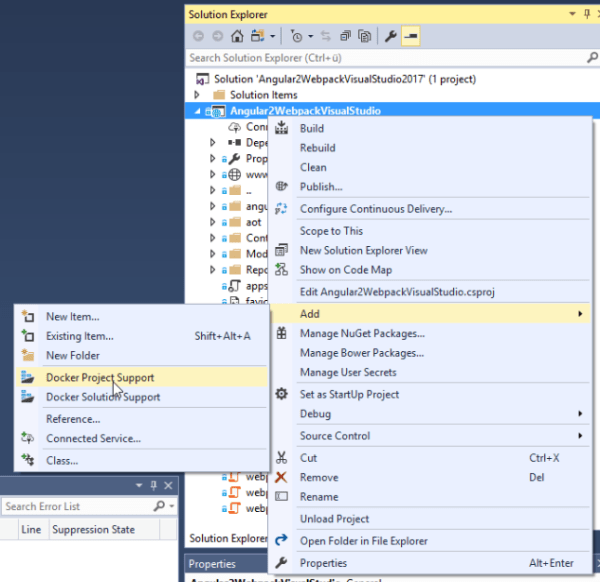The height and width of the screenshot is (582, 600).
Task: Open the Pending Changes Filter clock icon
Action: (x=297, y=36)
